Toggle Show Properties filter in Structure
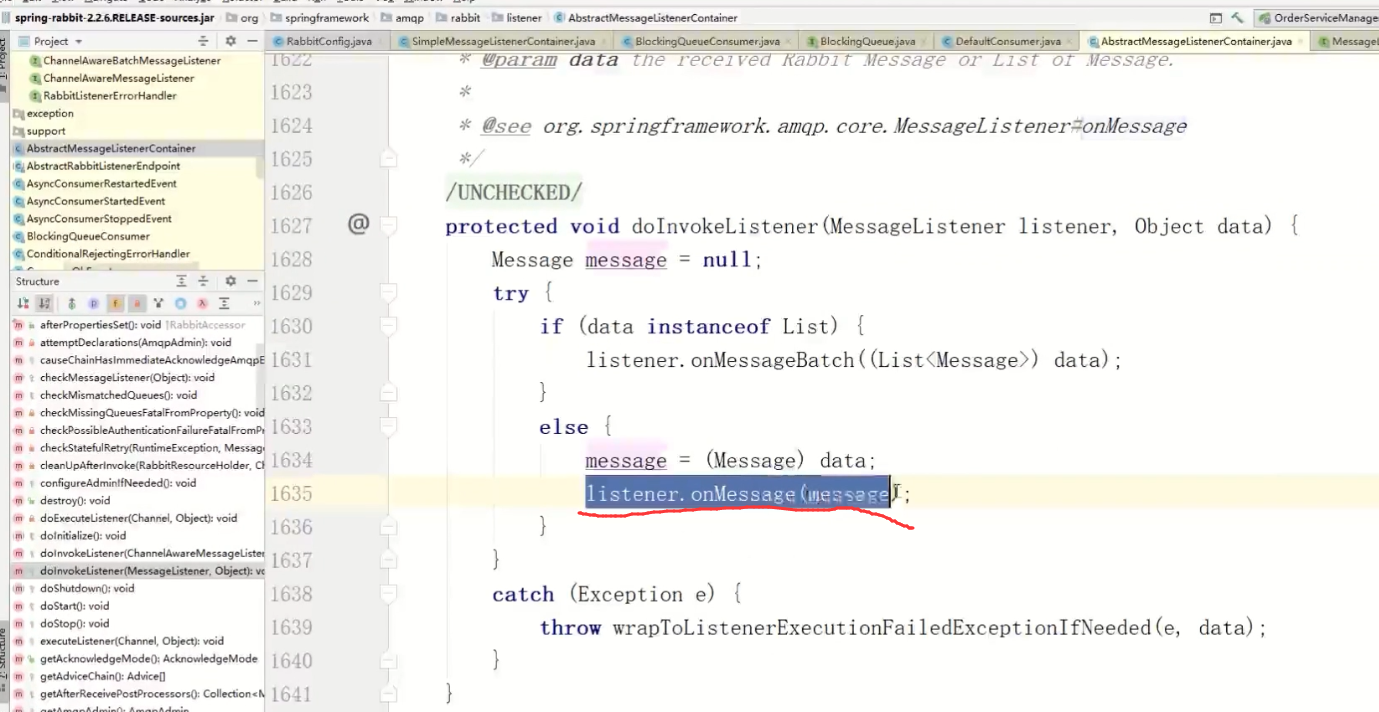The image size is (1379, 712). tap(93, 303)
